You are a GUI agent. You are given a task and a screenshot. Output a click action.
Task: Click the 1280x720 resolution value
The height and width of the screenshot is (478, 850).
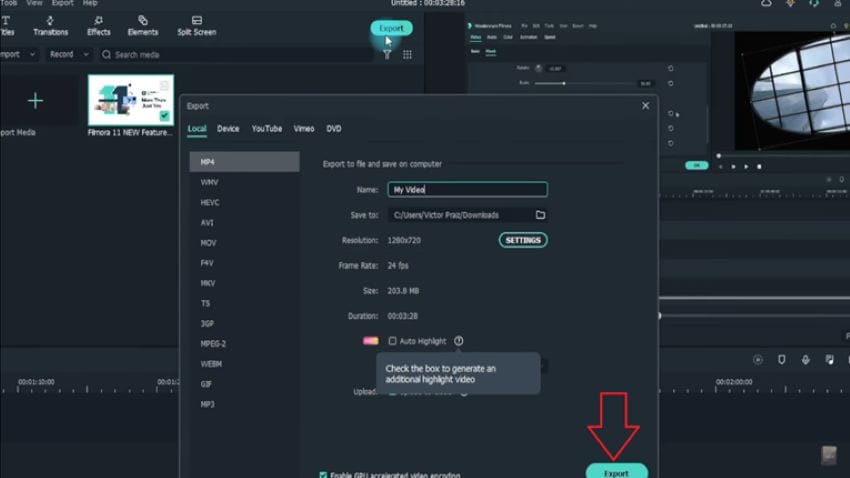click(404, 240)
